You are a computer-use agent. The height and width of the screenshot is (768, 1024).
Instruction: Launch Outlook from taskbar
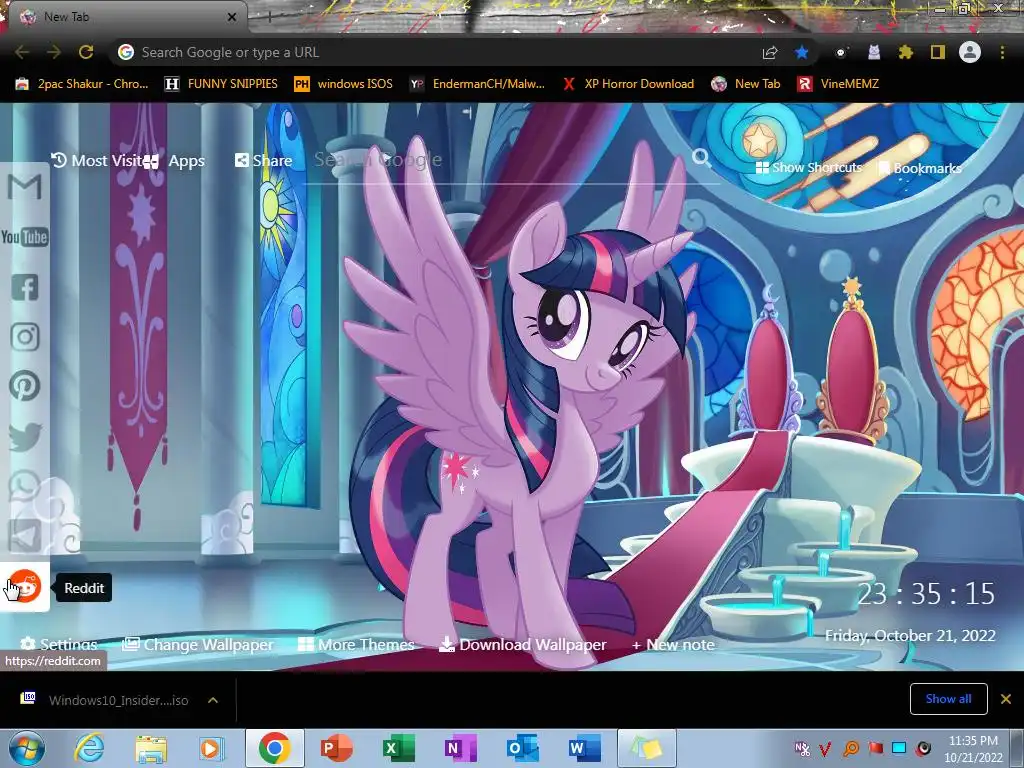(522, 748)
